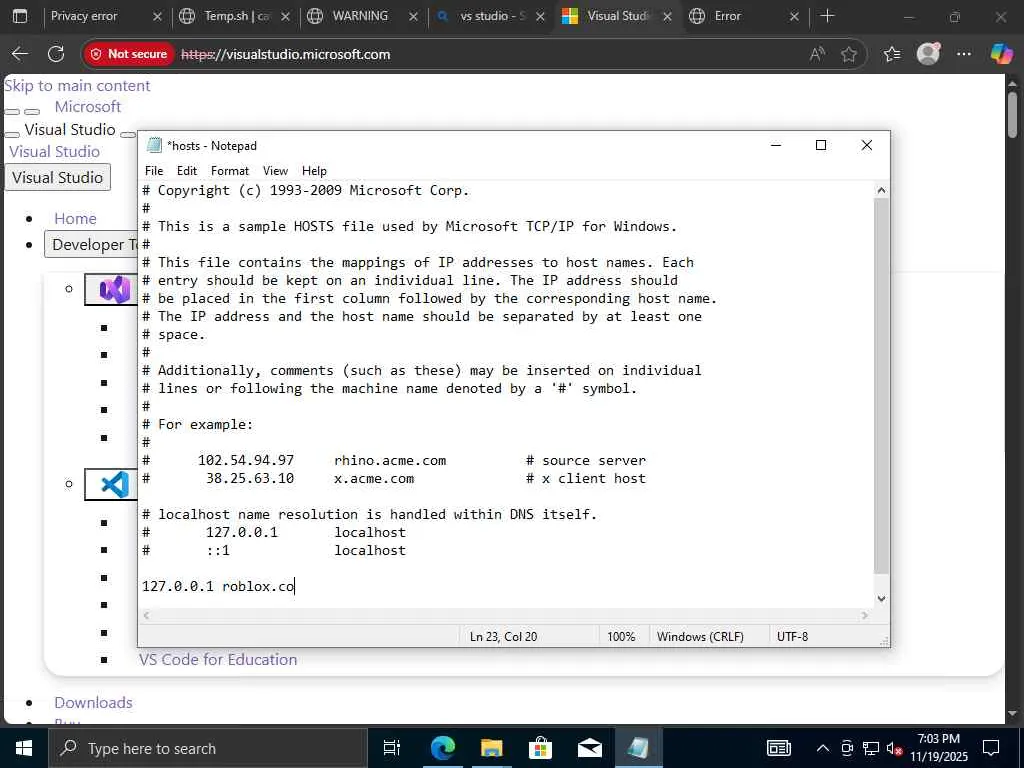
Task: Click the browser back arrow
Action: coord(20,54)
